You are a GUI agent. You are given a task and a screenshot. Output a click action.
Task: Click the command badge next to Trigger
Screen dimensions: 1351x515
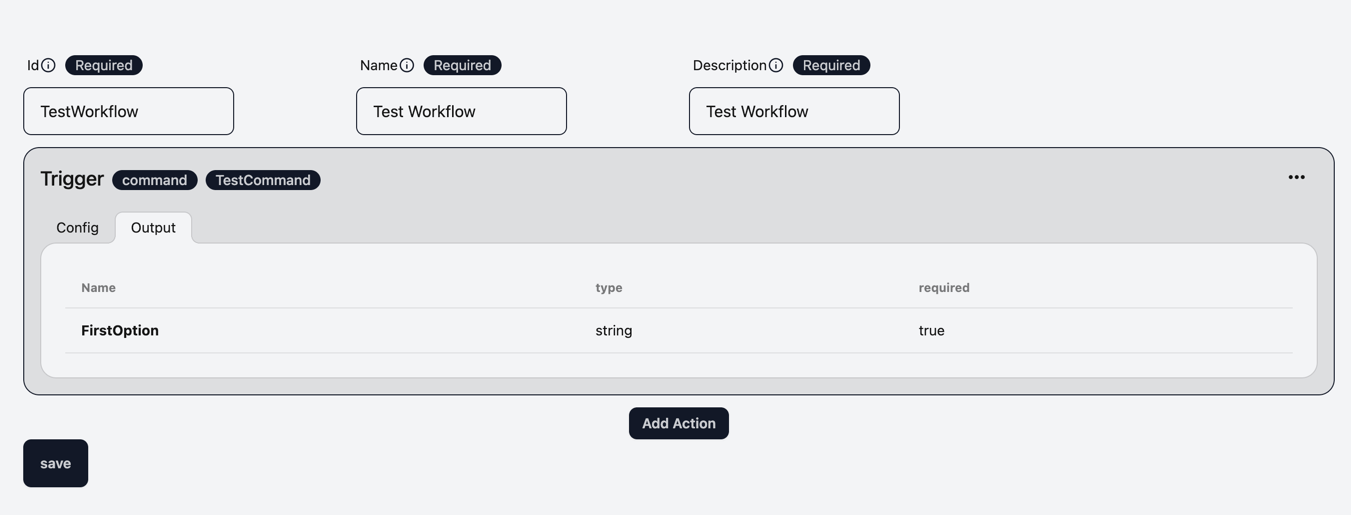pos(155,180)
